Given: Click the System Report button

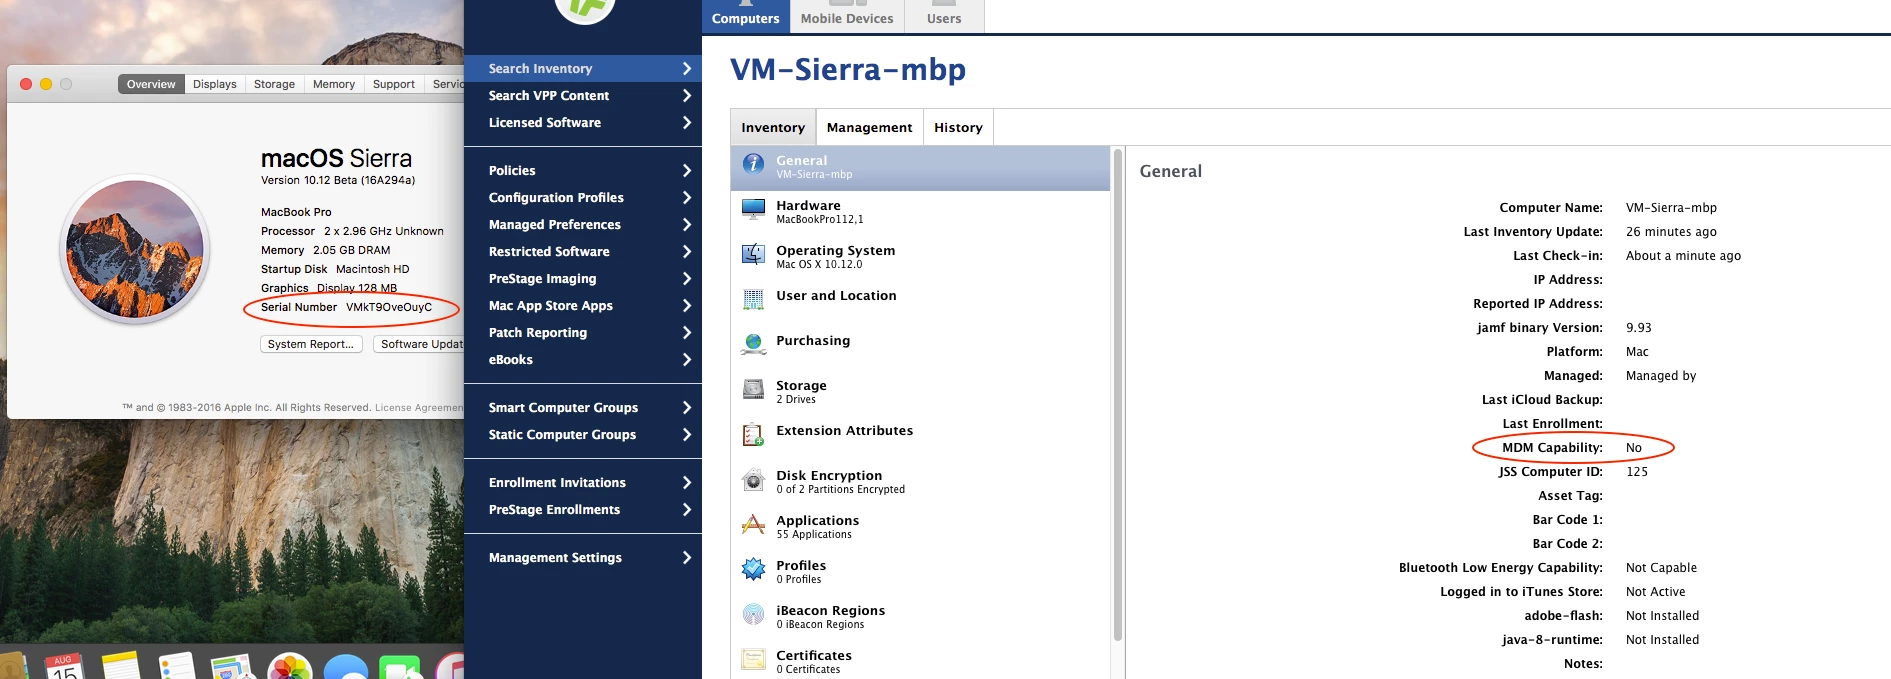Looking at the screenshot, I should [x=311, y=344].
